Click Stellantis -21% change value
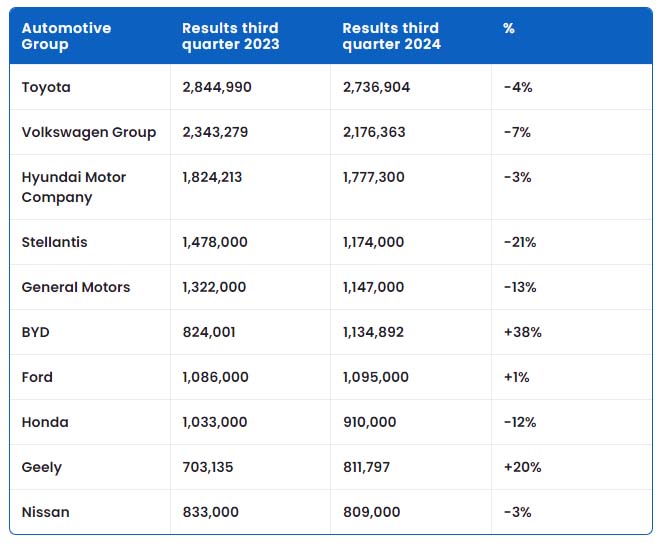Viewport: 658px width, 546px height. click(520, 242)
